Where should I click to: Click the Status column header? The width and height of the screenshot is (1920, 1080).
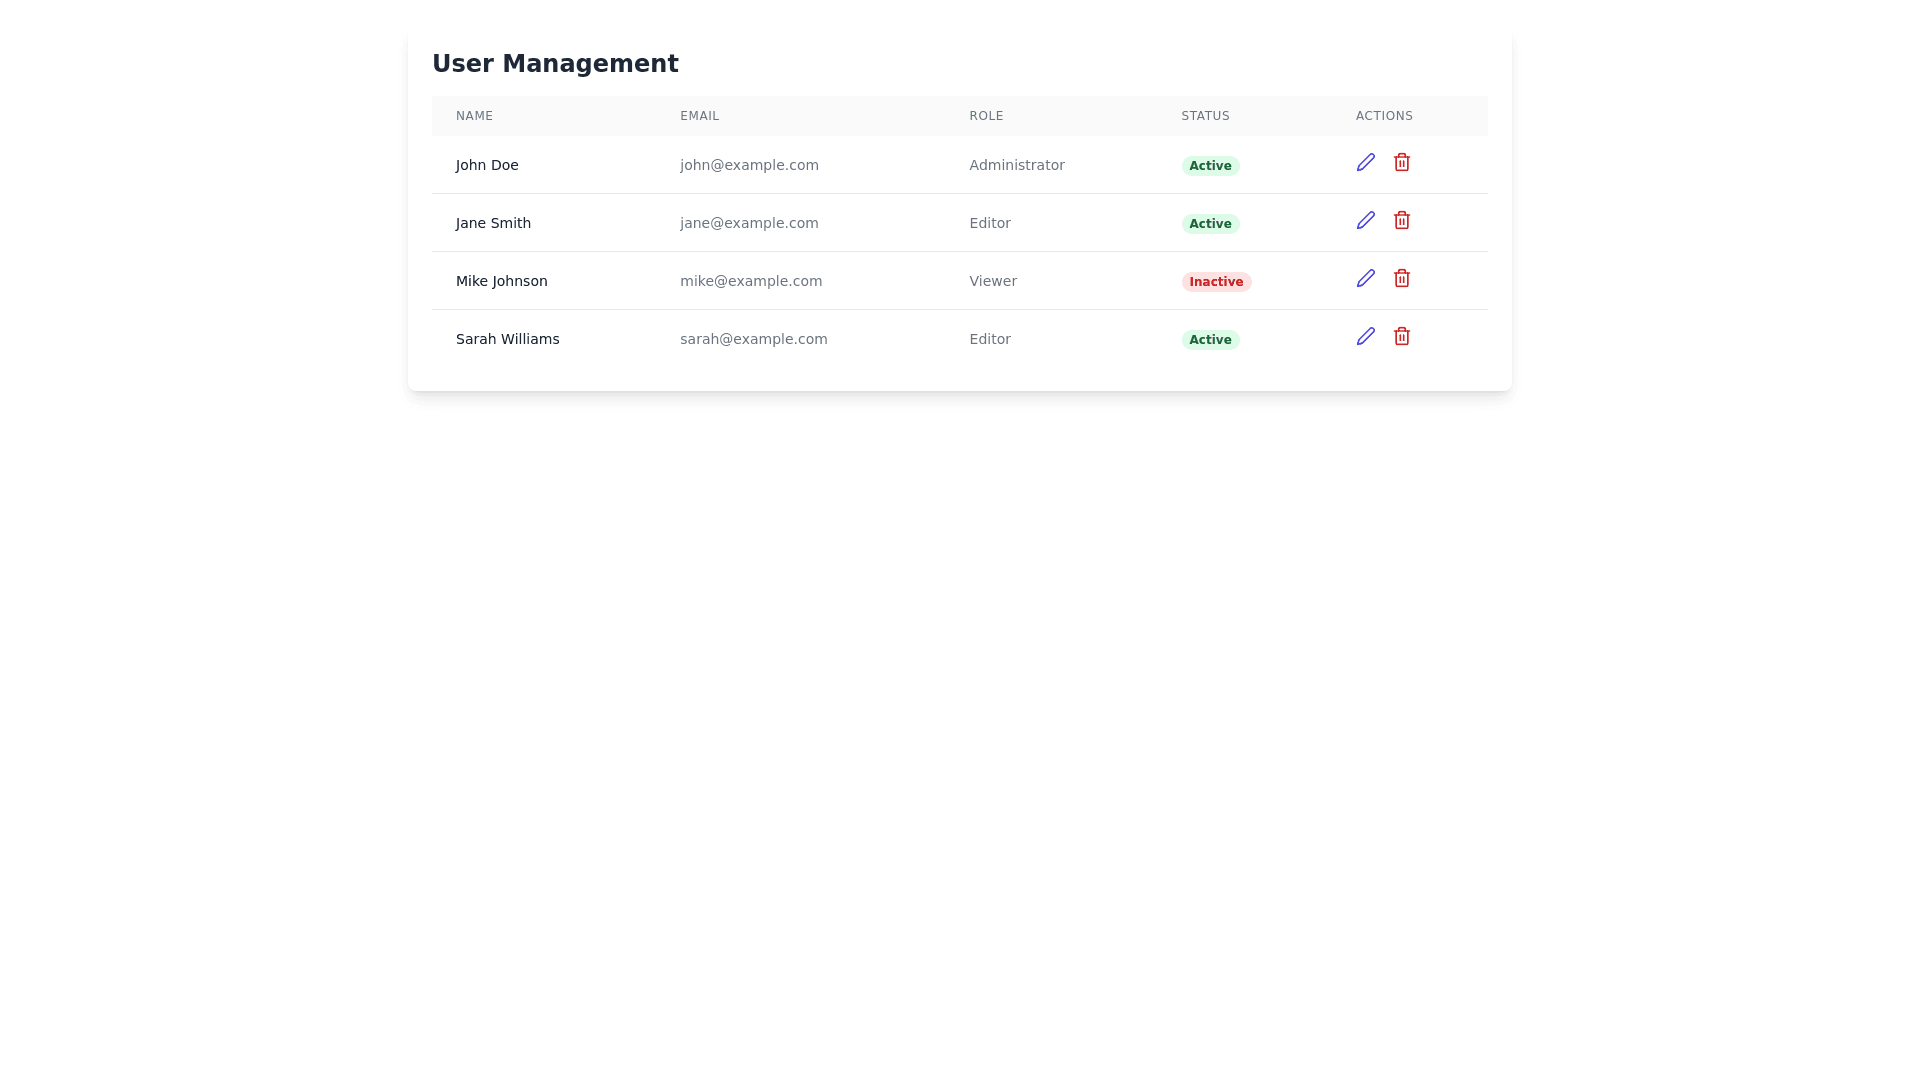1205,116
